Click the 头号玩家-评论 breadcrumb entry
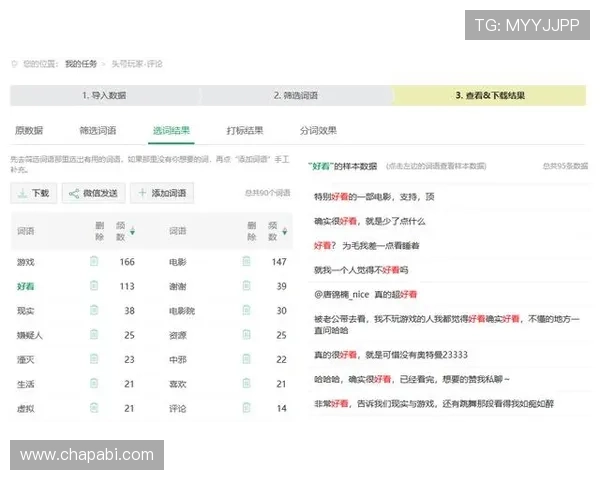Screen dimensions: 600x480 click(x=137, y=64)
